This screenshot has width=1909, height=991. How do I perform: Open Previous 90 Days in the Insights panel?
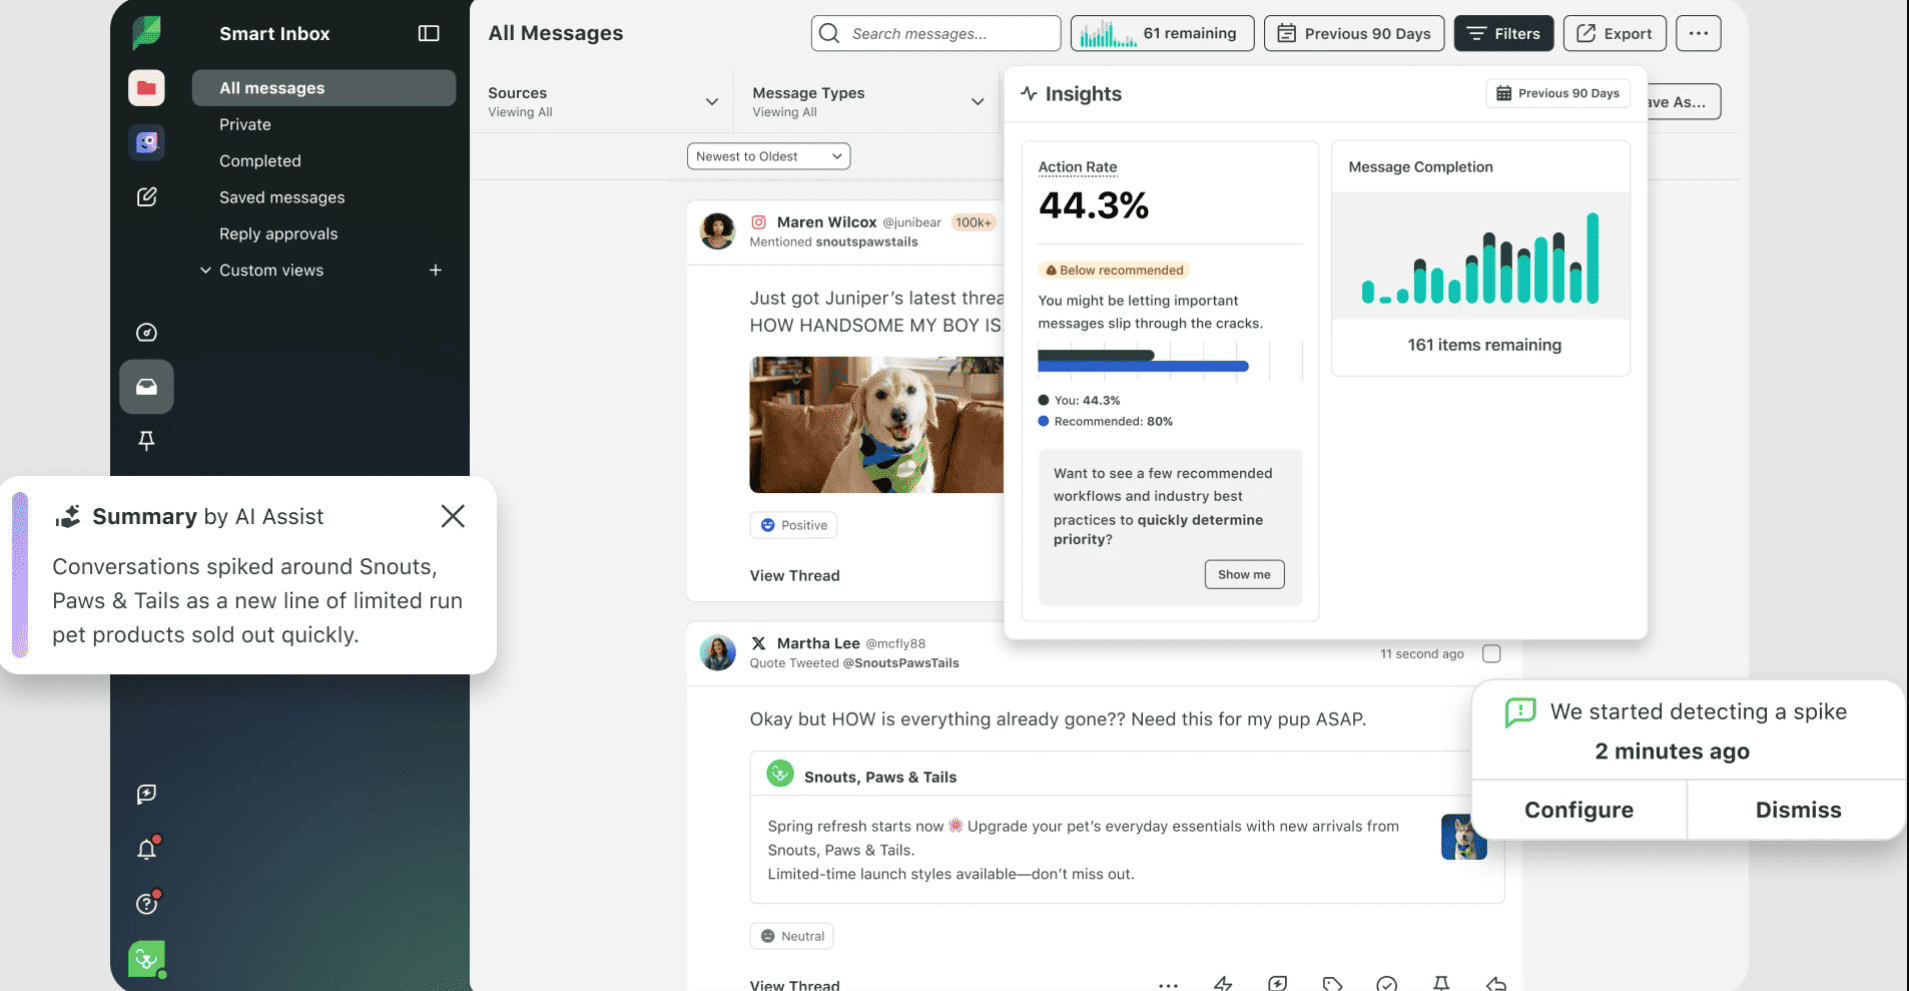point(1558,93)
